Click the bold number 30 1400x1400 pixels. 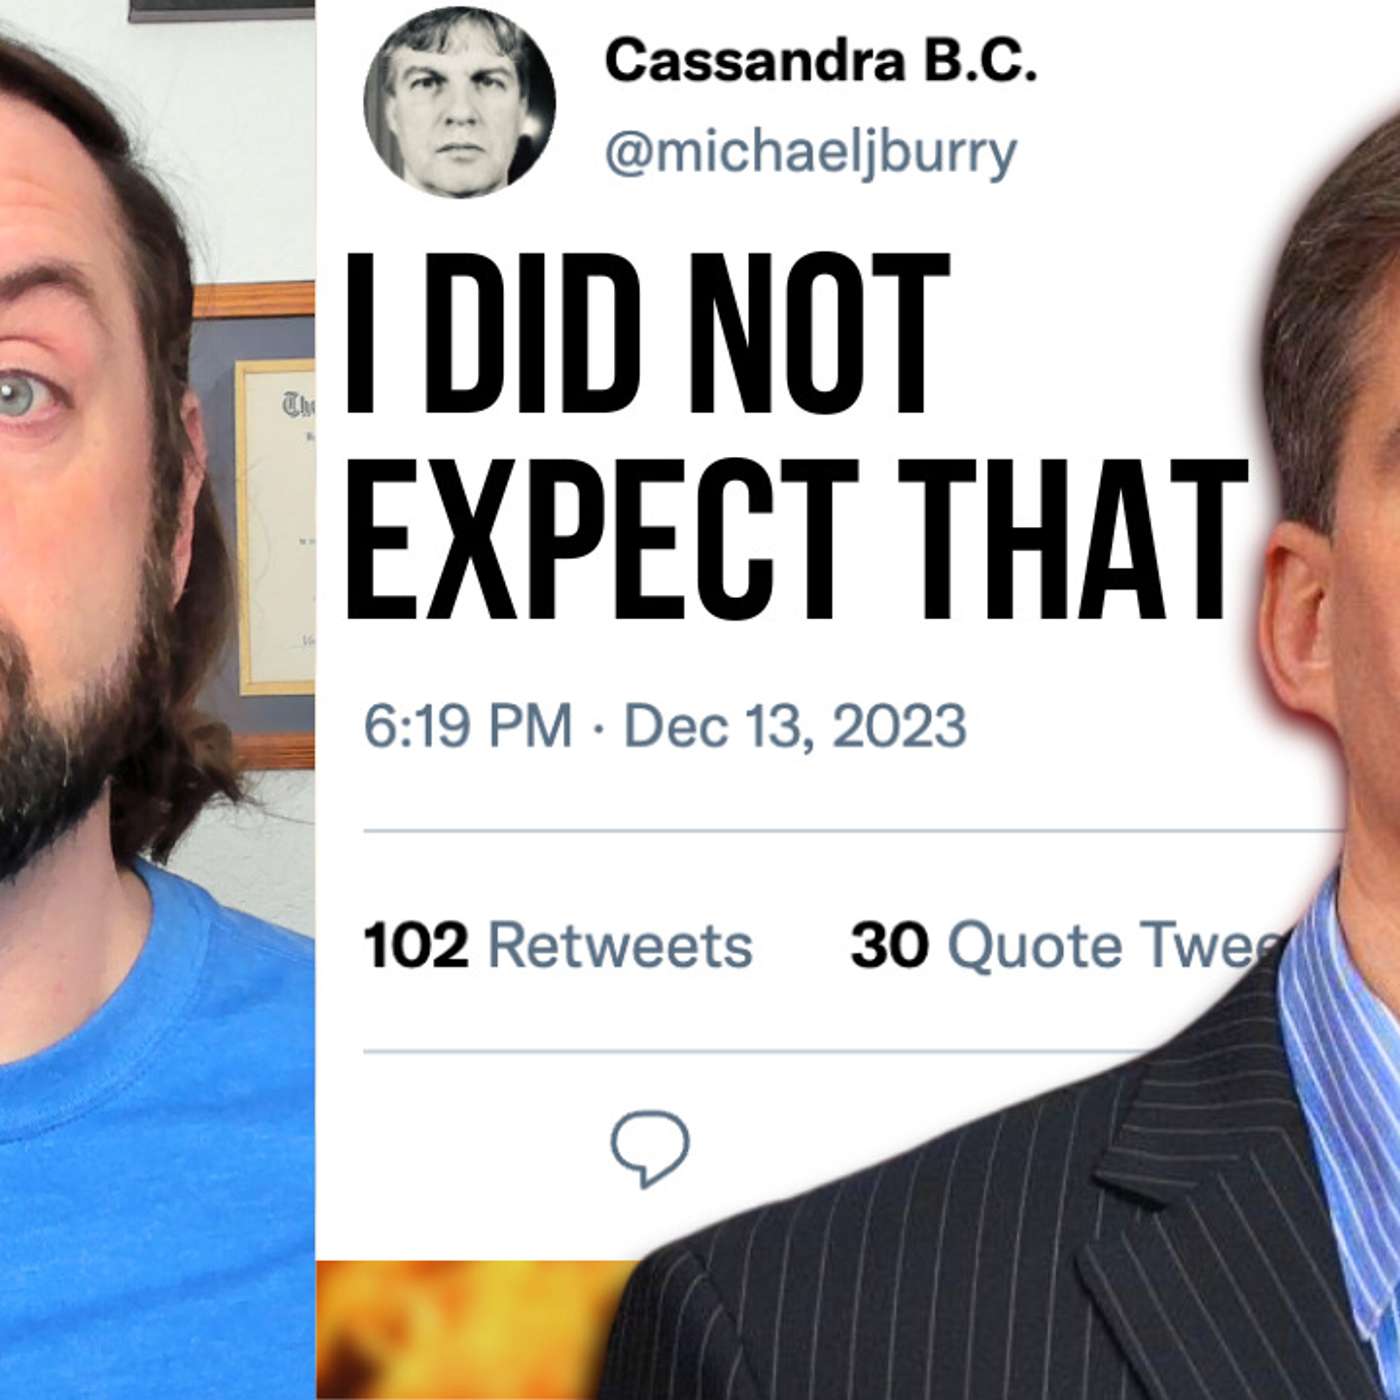[889, 945]
